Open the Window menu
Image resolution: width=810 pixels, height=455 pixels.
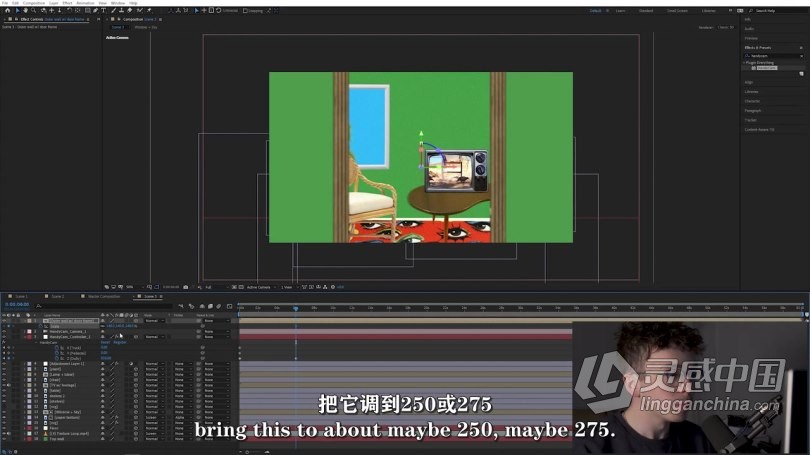tap(118, 3)
